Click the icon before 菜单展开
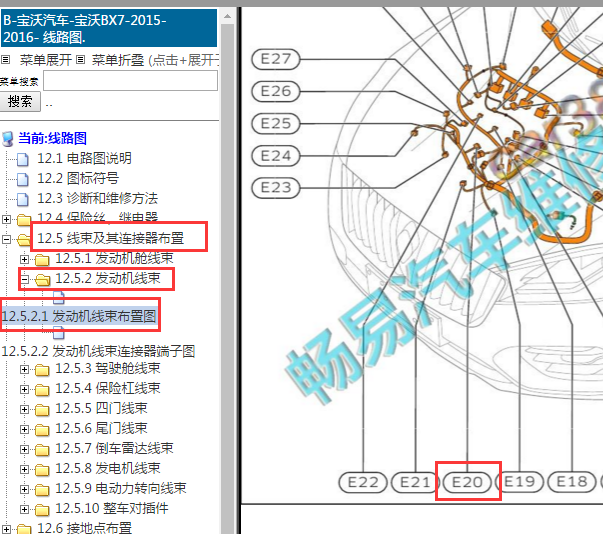Viewport: 603px width, 534px height. pos(5,60)
